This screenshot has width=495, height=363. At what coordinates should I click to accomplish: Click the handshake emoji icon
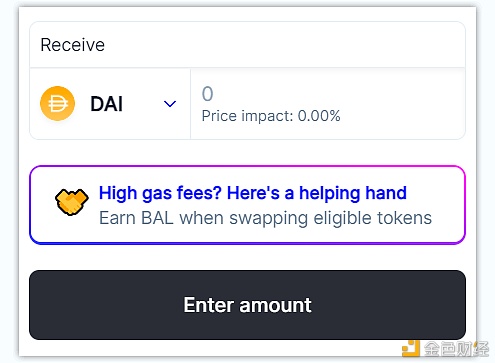click(x=72, y=202)
